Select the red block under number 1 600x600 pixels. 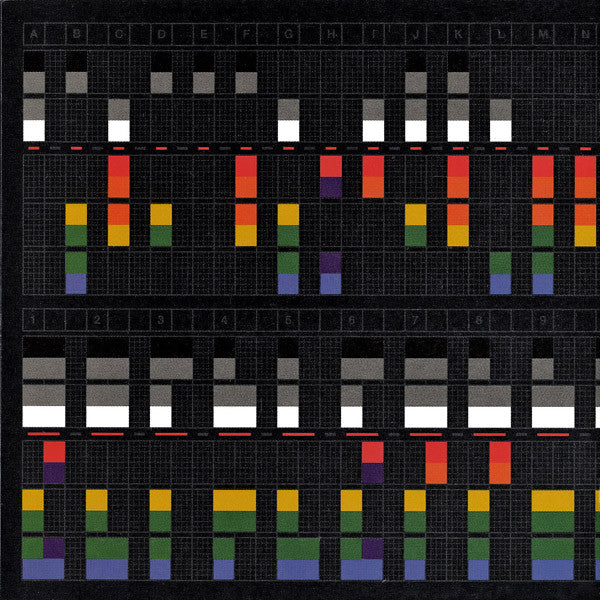point(54,452)
